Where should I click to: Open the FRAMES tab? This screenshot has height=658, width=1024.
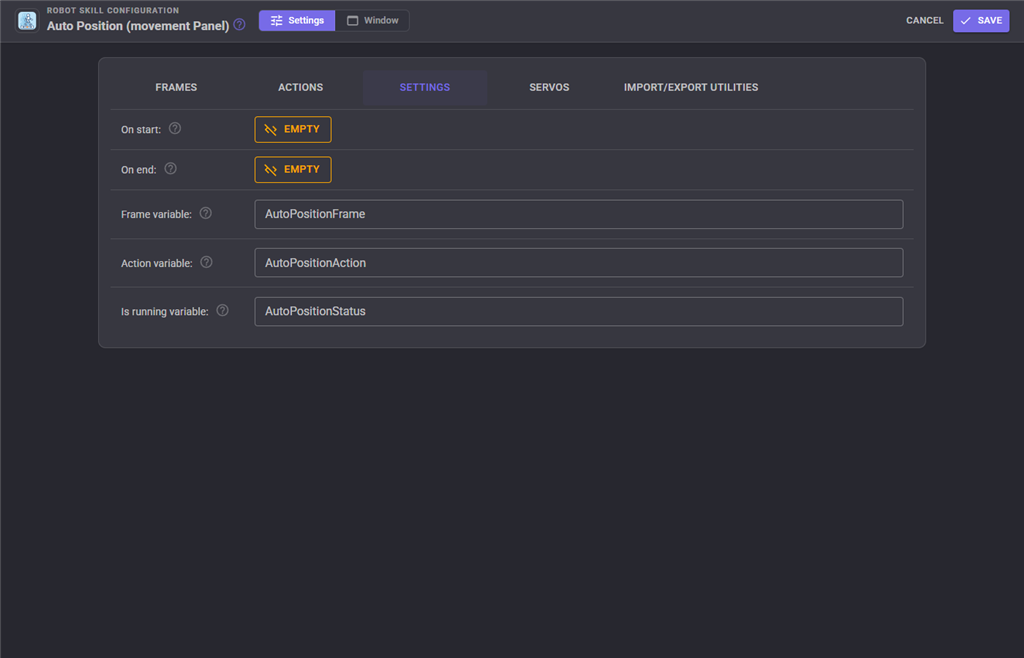[x=176, y=87]
